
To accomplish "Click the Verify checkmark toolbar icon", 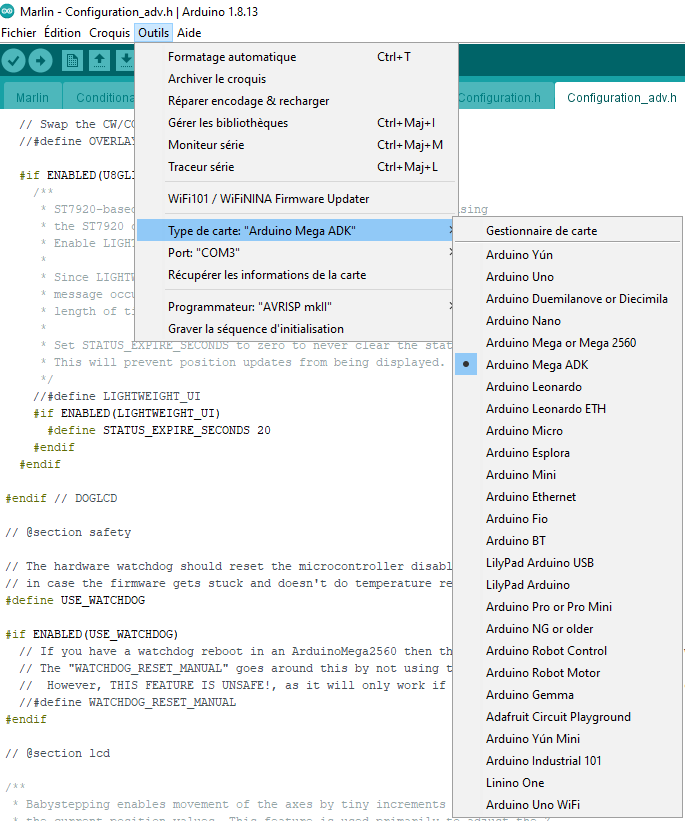I will pos(14,61).
